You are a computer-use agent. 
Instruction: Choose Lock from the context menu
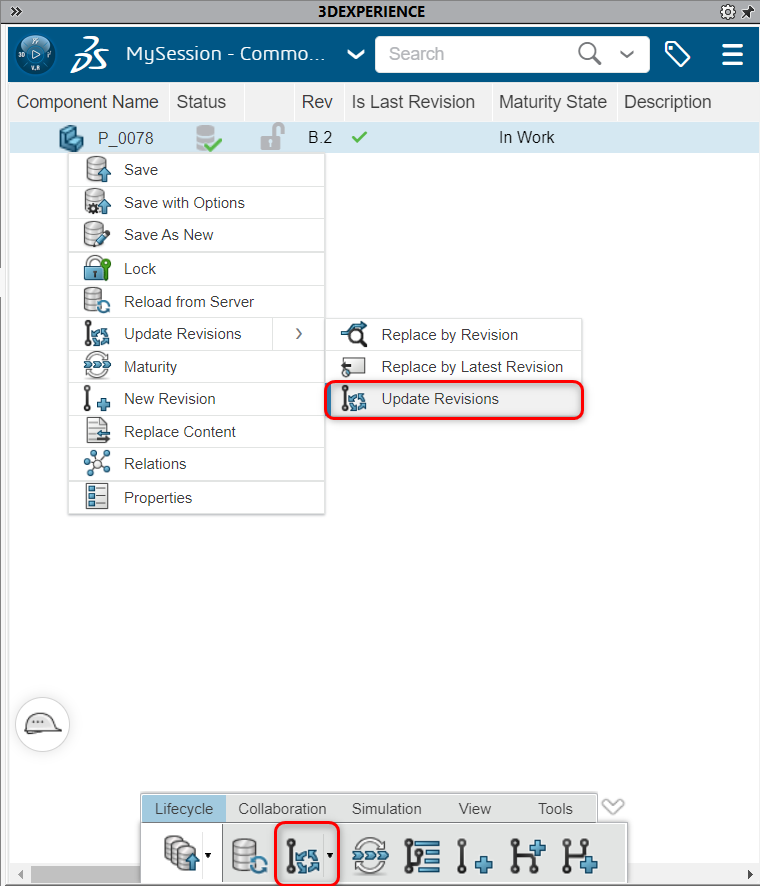(196, 269)
